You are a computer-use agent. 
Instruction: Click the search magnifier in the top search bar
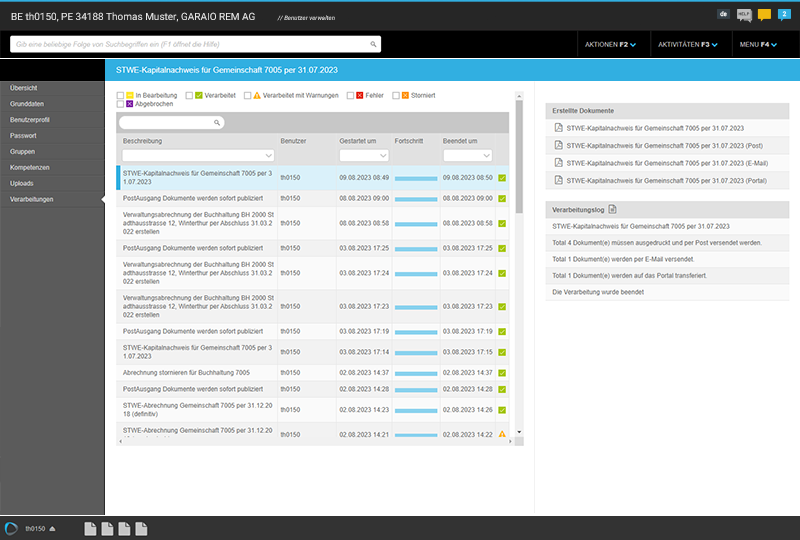(x=373, y=44)
